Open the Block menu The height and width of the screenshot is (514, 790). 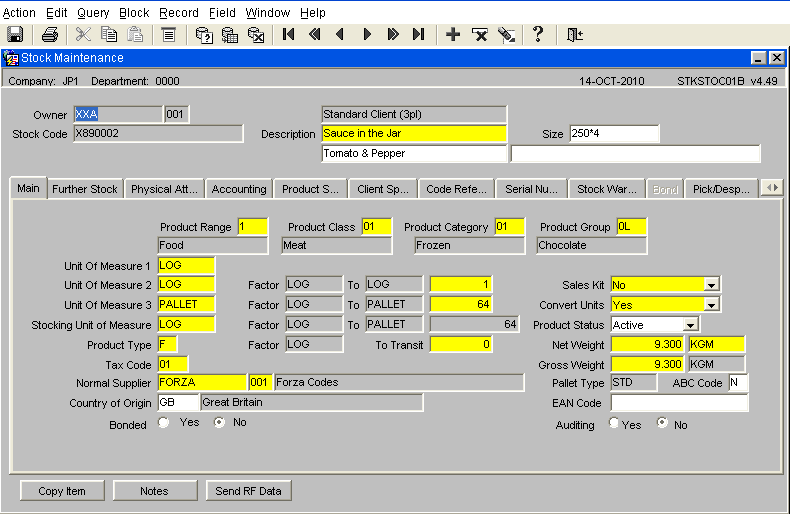[x=134, y=13]
